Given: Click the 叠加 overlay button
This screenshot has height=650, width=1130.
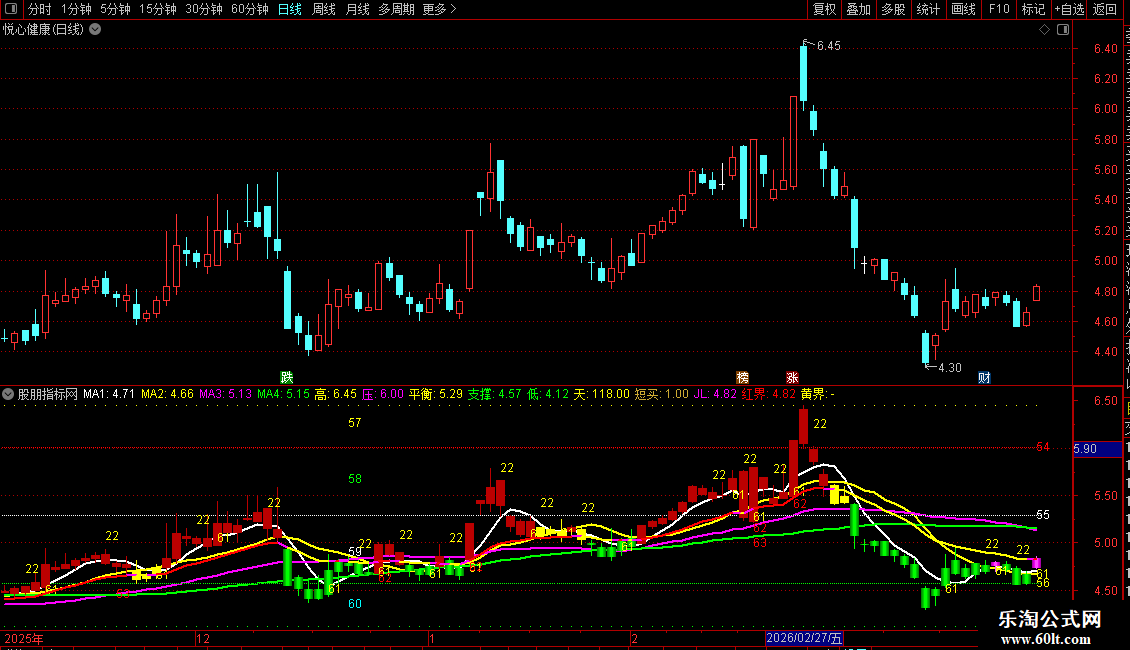Looking at the screenshot, I should pyautogui.click(x=859, y=9).
